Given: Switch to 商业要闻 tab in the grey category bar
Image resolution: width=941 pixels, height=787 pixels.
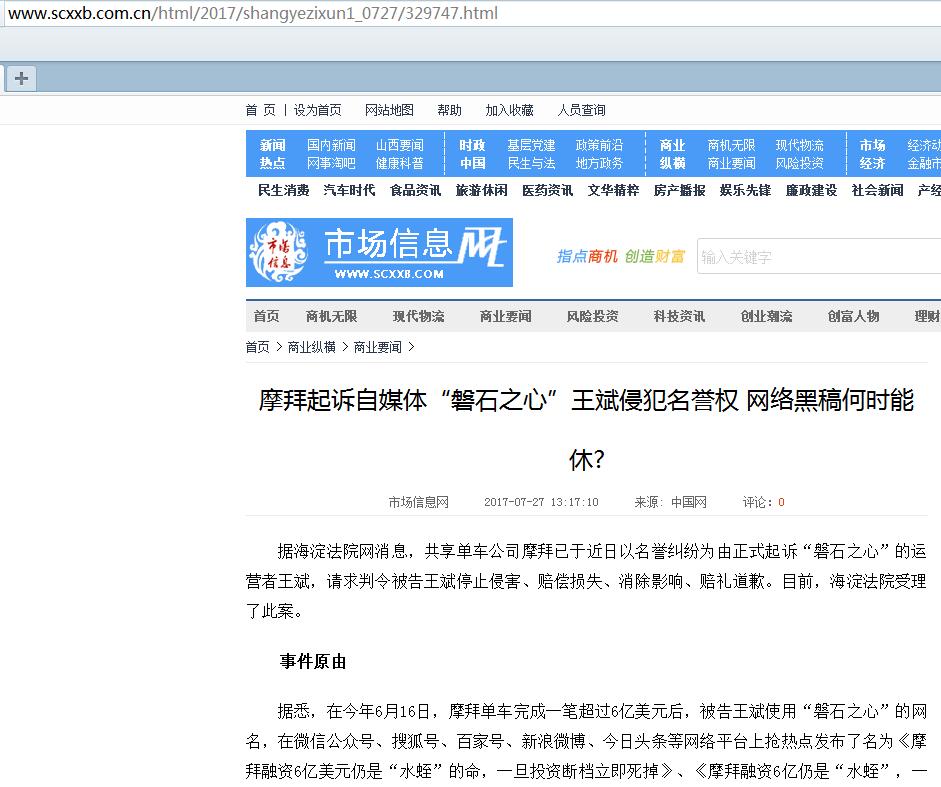Looking at the screenshot, I should coord(505,316).
